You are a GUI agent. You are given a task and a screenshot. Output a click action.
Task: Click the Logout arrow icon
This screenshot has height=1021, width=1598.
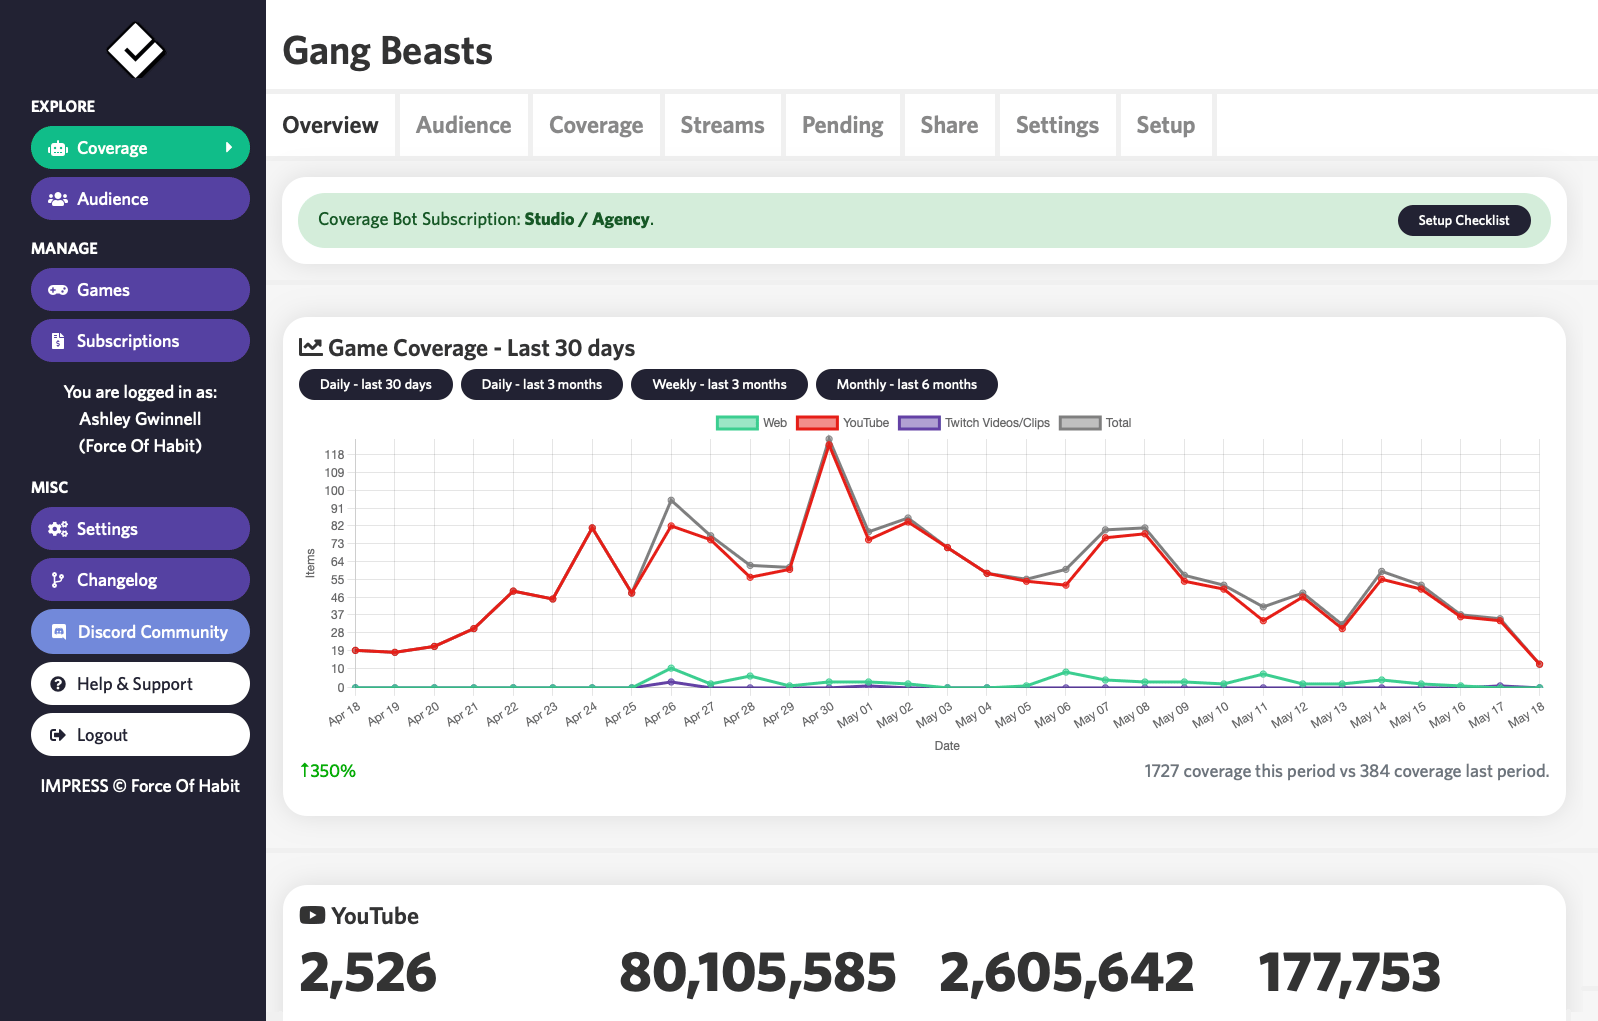58,735
